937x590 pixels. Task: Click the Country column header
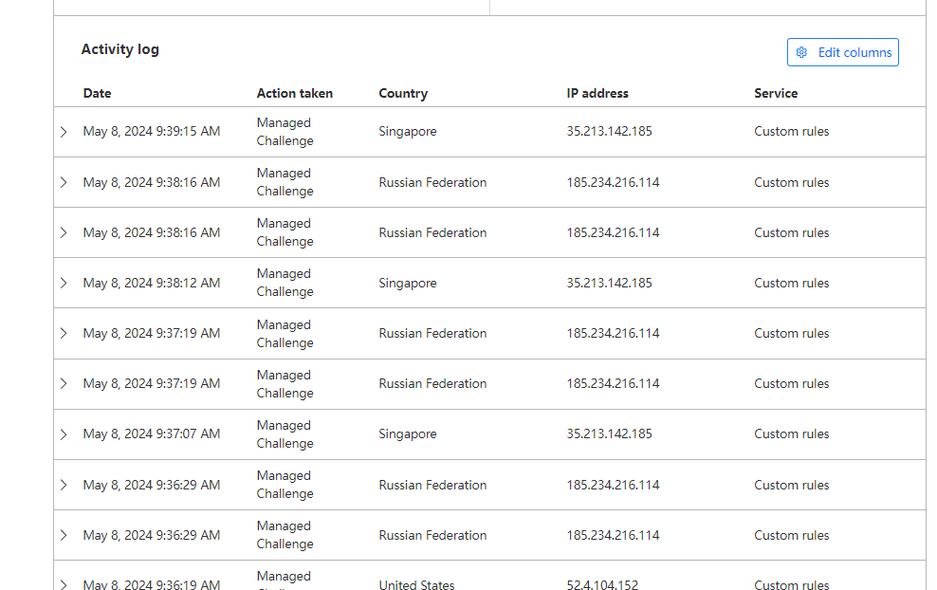point(403,93)
